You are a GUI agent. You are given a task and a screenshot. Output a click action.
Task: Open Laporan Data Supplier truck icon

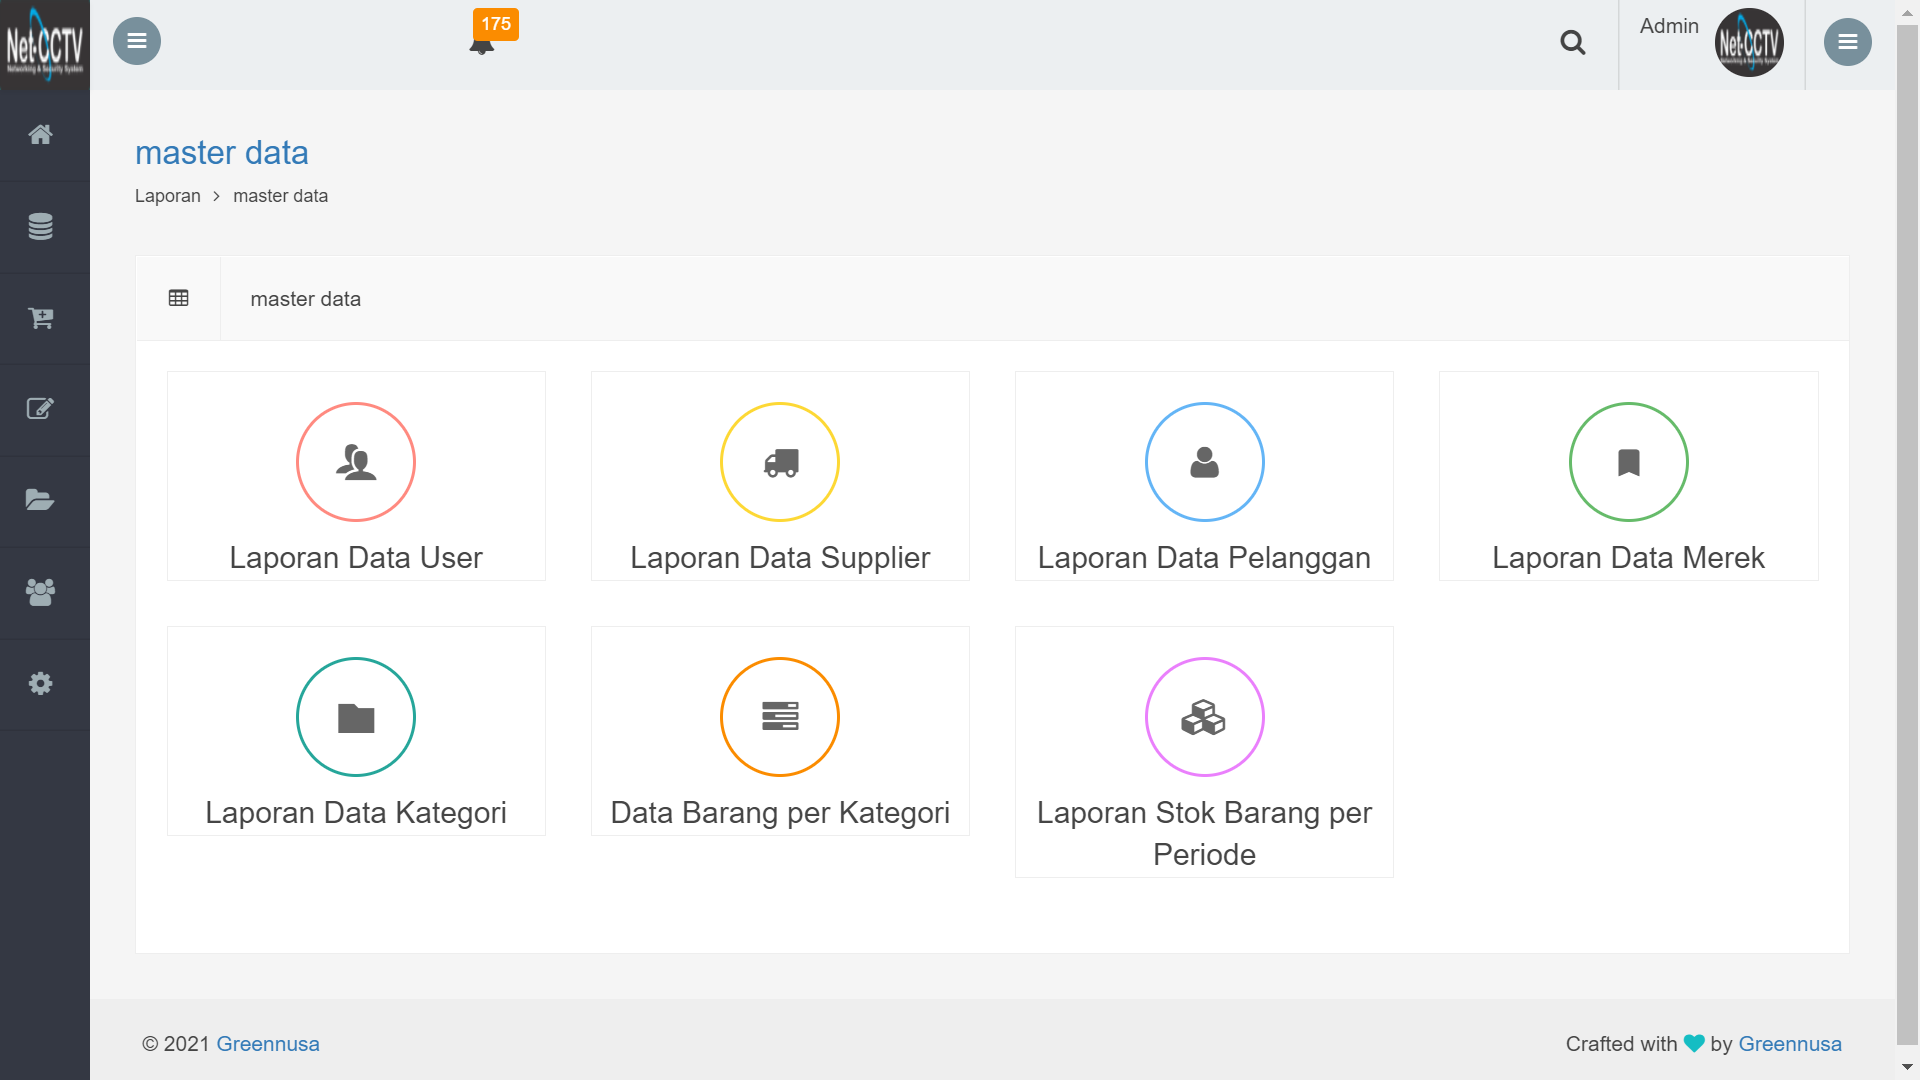(x=780, y=462)
